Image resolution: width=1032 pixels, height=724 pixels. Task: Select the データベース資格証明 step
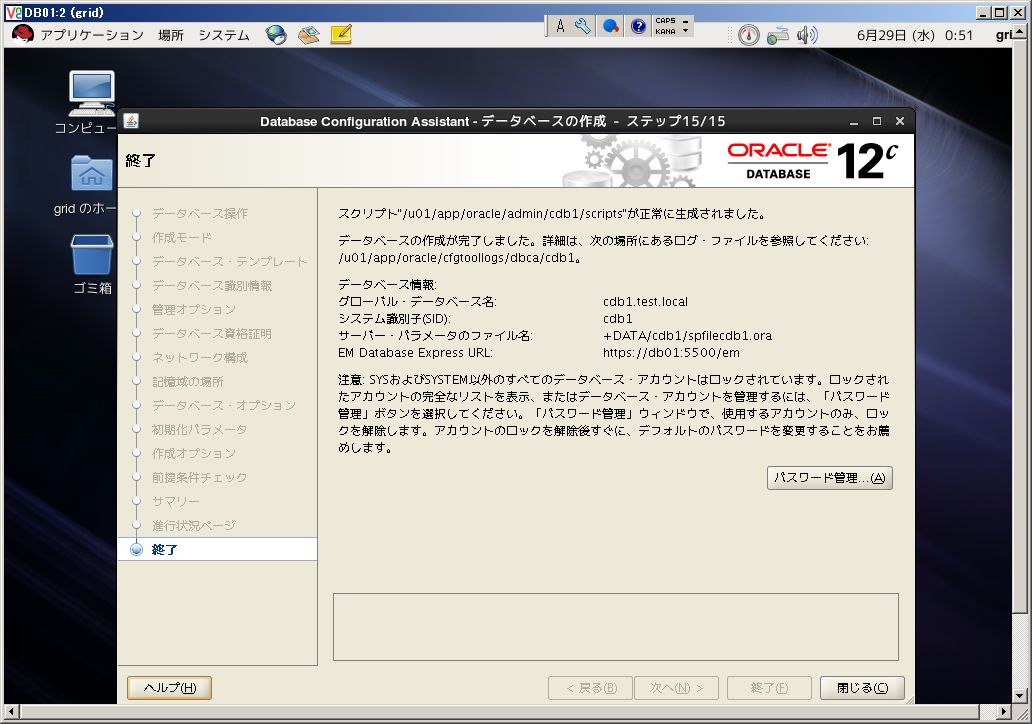pyautogui.click(x=211, y=334)
